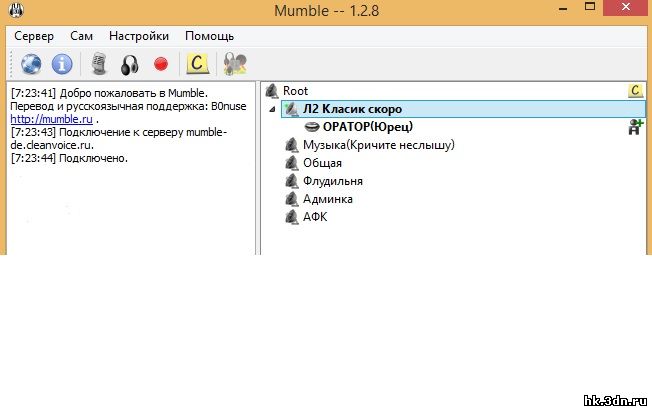Deafen yourself with the headphones icon

click(x=129, y=65)
